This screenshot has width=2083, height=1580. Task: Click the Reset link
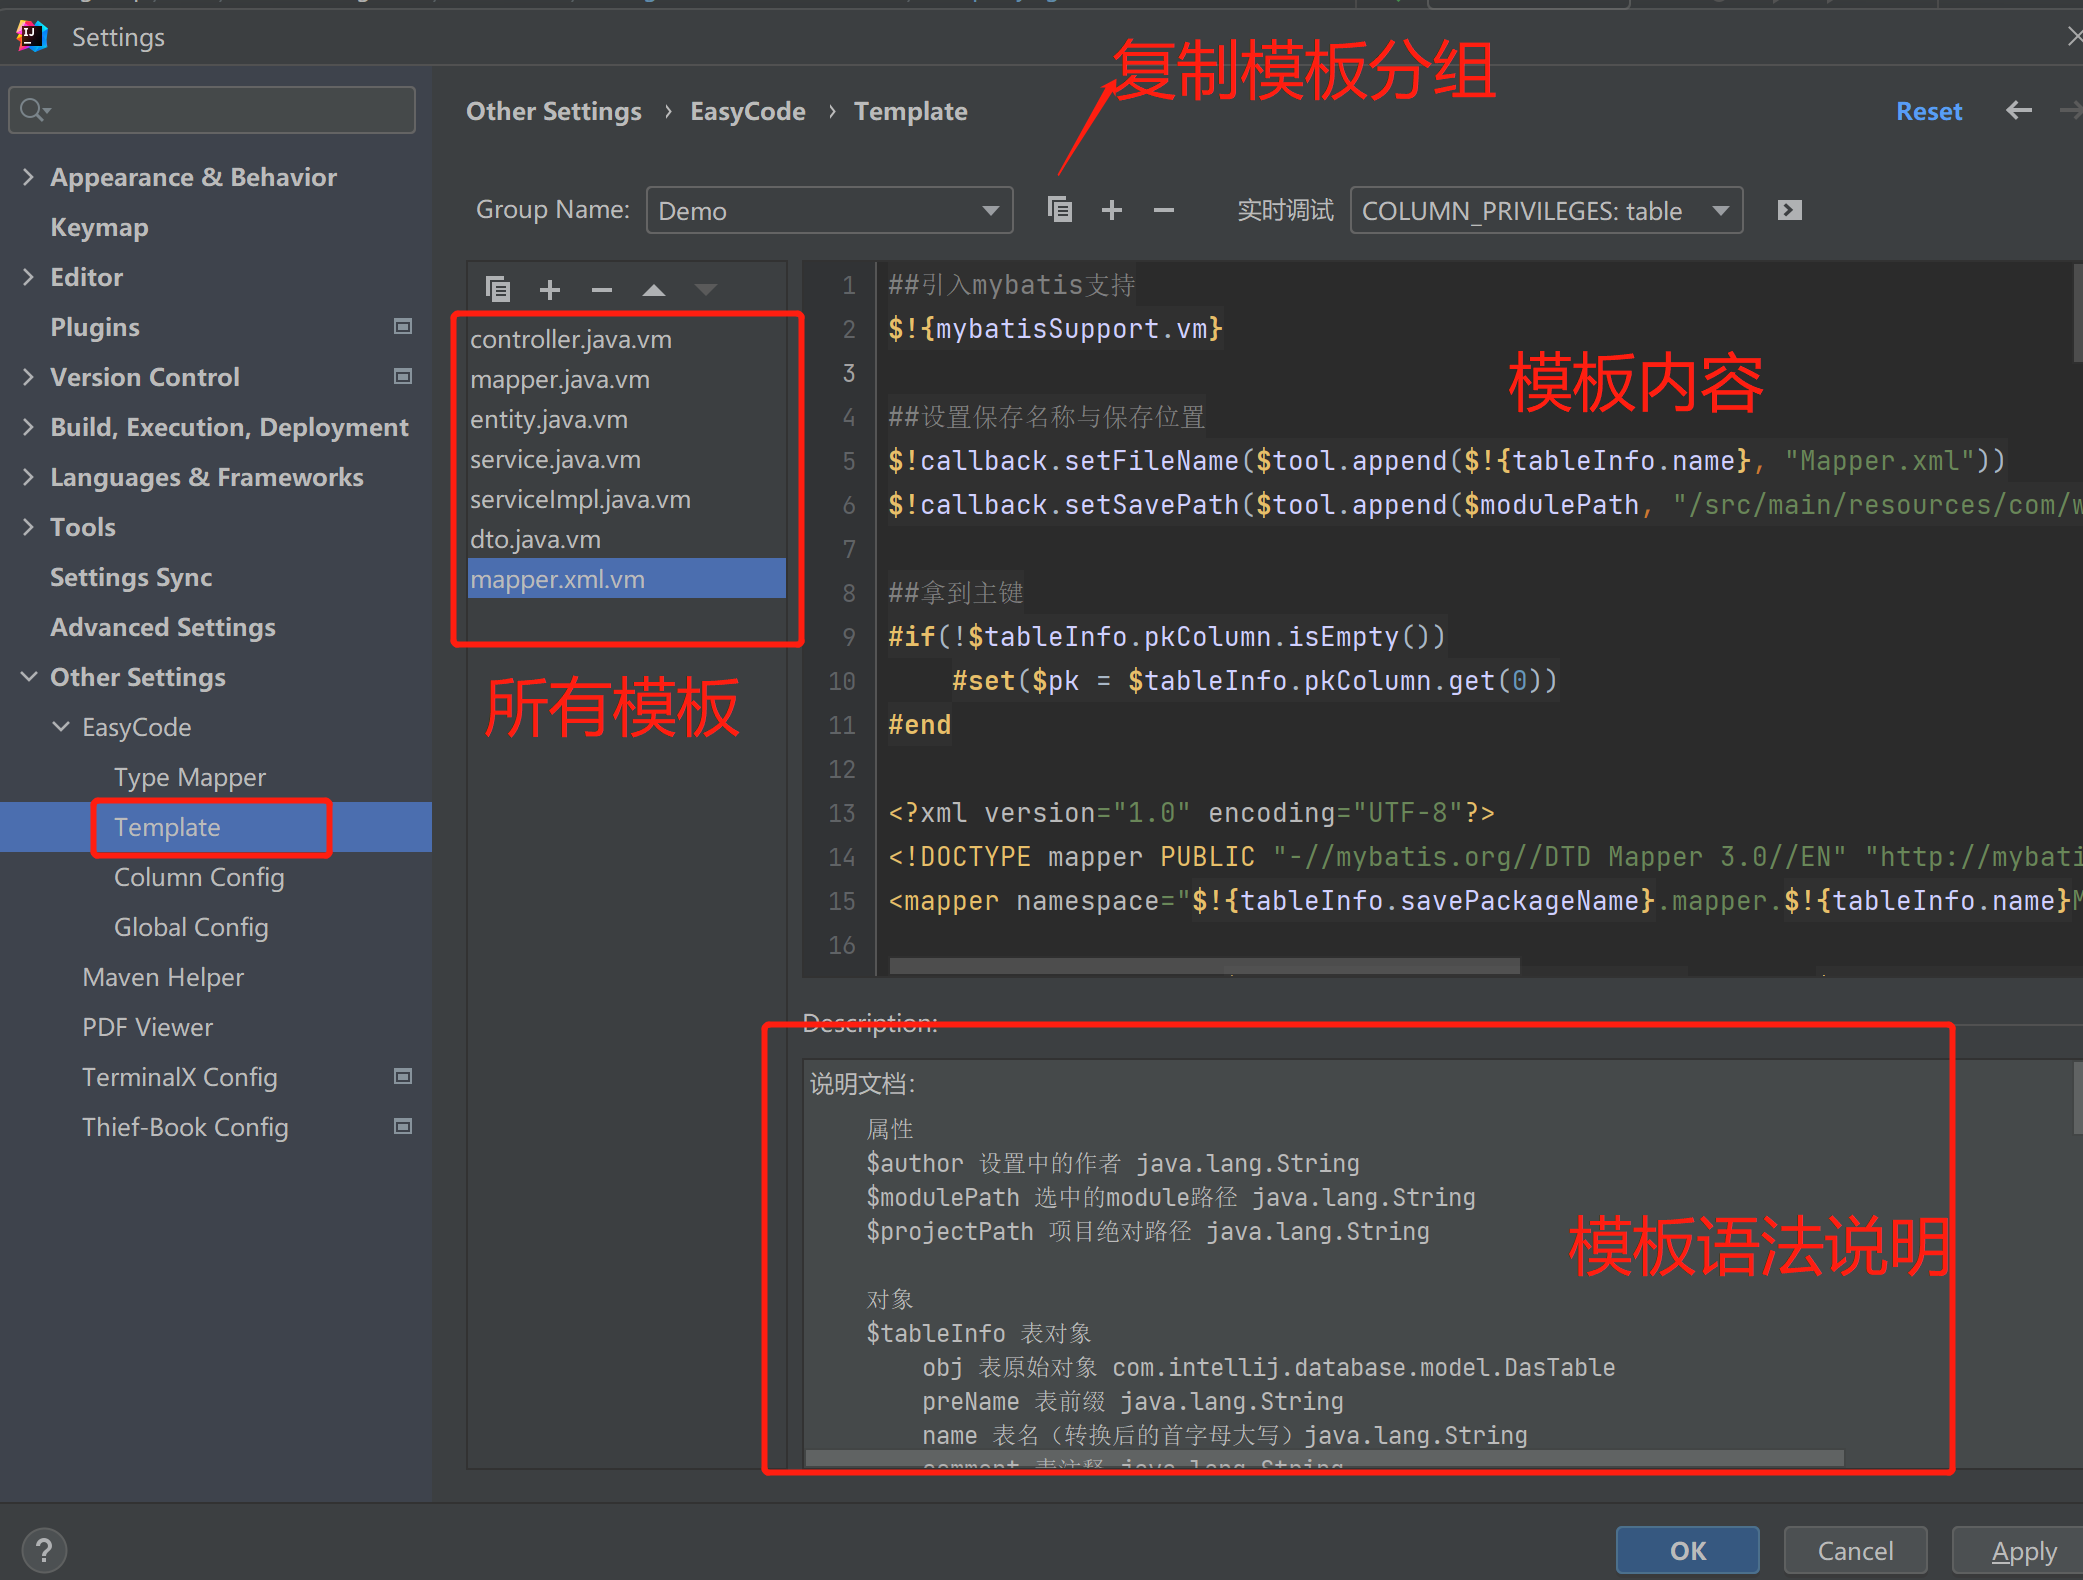pos(1928,111)
